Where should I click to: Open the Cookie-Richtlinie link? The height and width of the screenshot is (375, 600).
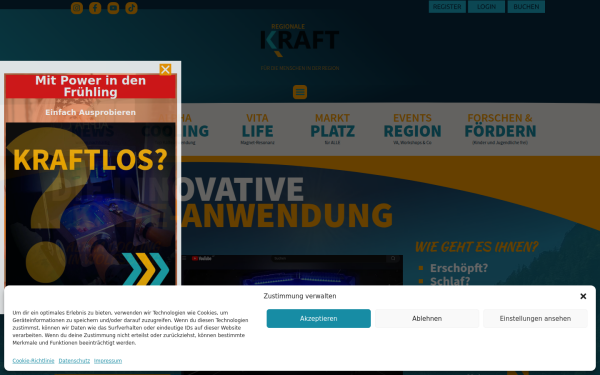(33, 360)
